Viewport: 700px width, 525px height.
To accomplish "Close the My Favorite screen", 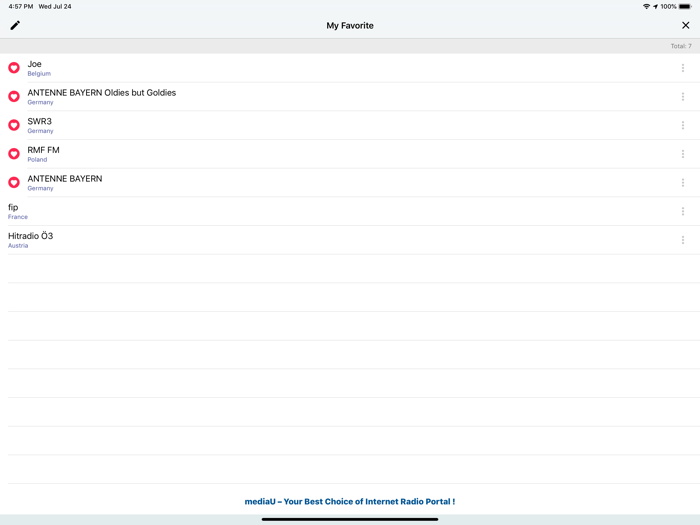I will (686, 25).
